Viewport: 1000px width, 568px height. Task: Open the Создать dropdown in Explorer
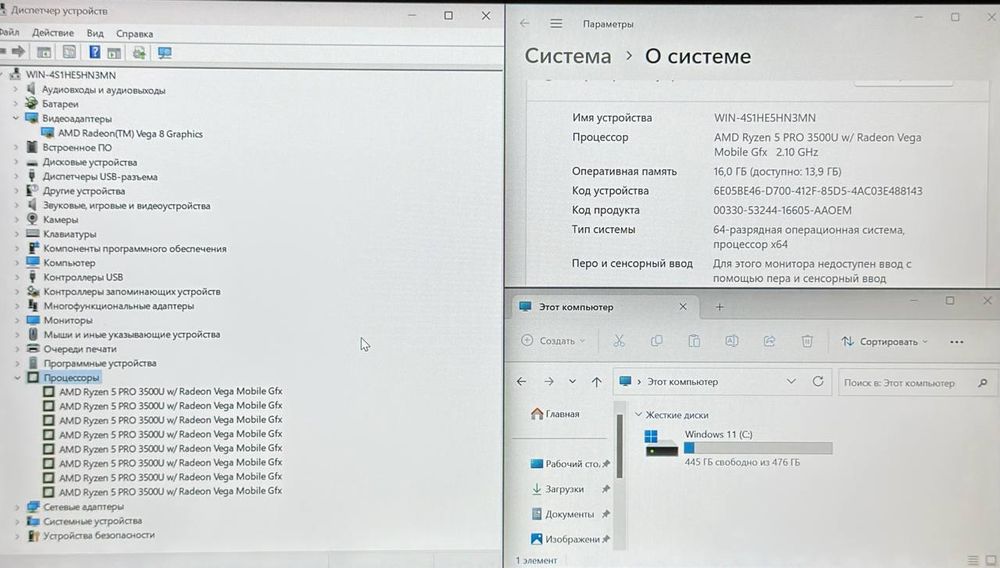(x=553, y=341)
